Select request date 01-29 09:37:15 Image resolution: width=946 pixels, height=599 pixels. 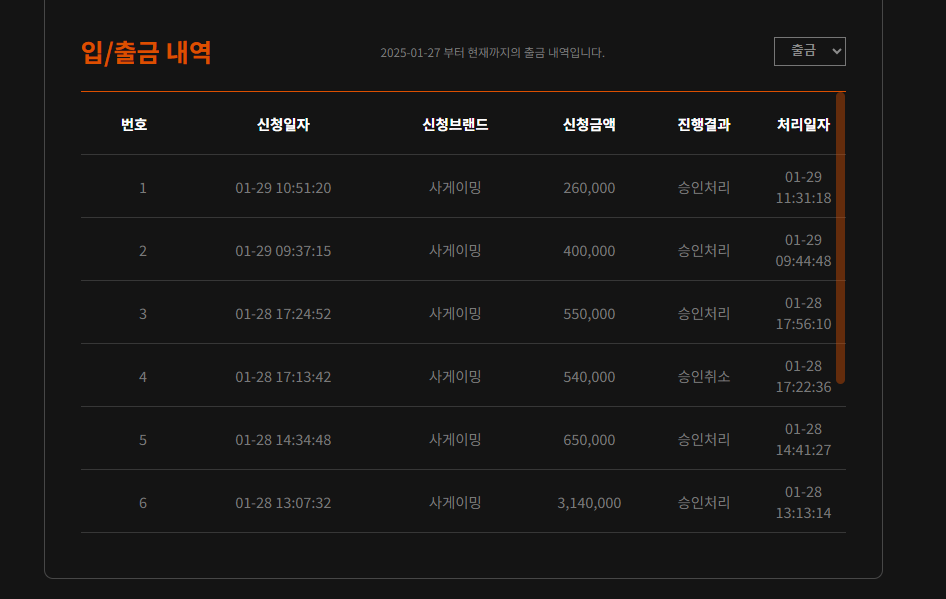click(283, 250)
